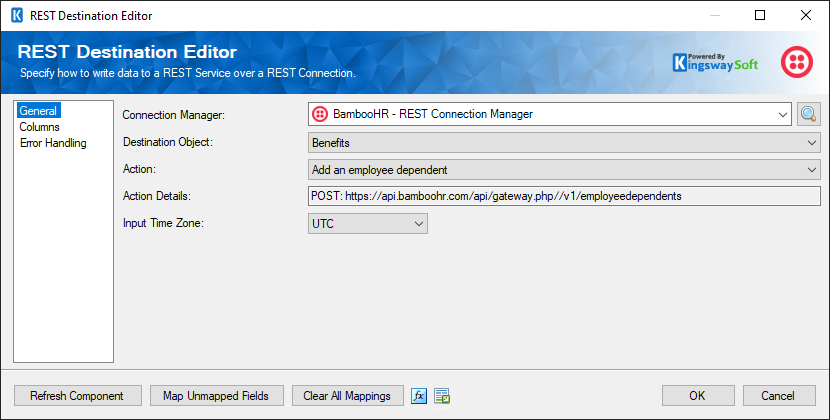Click the Destination Object label
Viewport: 830px width, 420px height.
tap(168, 142)
